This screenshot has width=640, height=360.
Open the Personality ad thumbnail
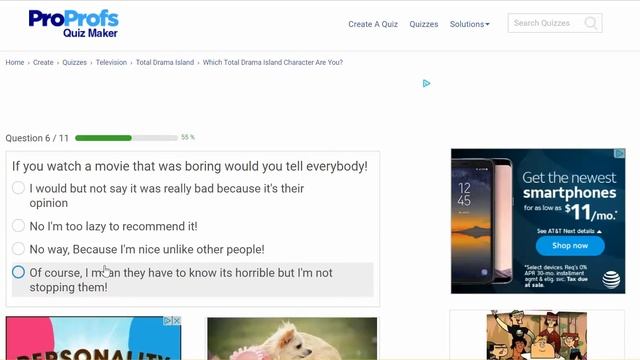[93, 338]
